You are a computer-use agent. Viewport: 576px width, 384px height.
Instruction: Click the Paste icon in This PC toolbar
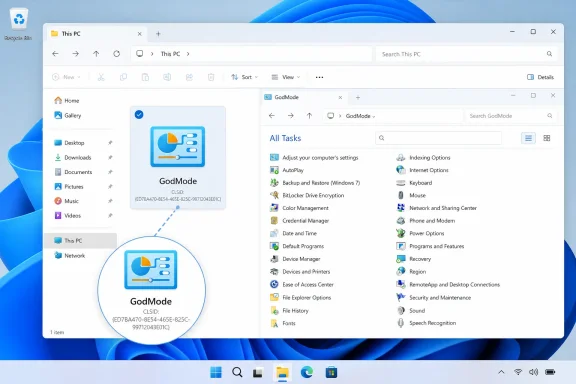(145, 77)
